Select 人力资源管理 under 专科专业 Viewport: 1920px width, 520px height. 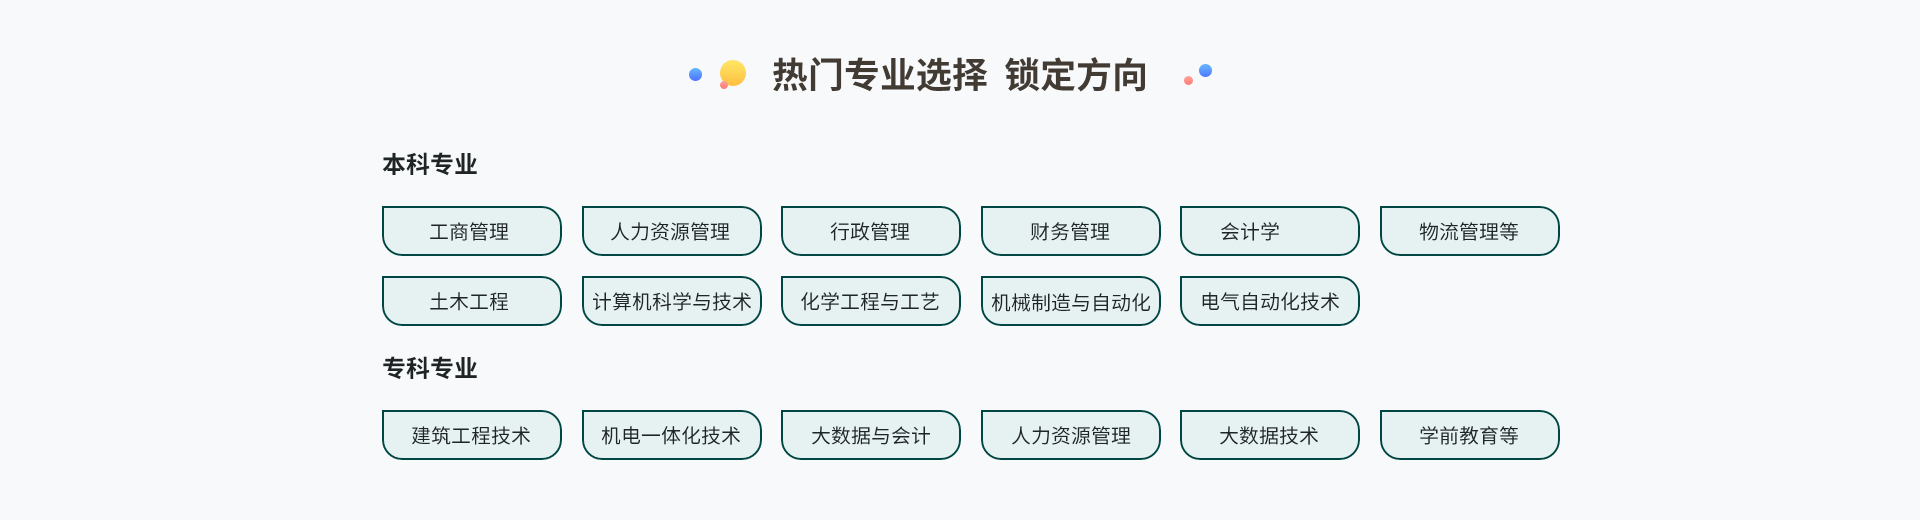(x=1070, y=435)
